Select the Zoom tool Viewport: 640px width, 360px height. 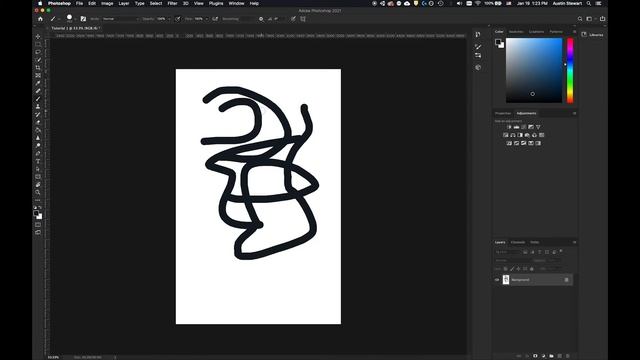pyautogui.click(x=38, y=192)
